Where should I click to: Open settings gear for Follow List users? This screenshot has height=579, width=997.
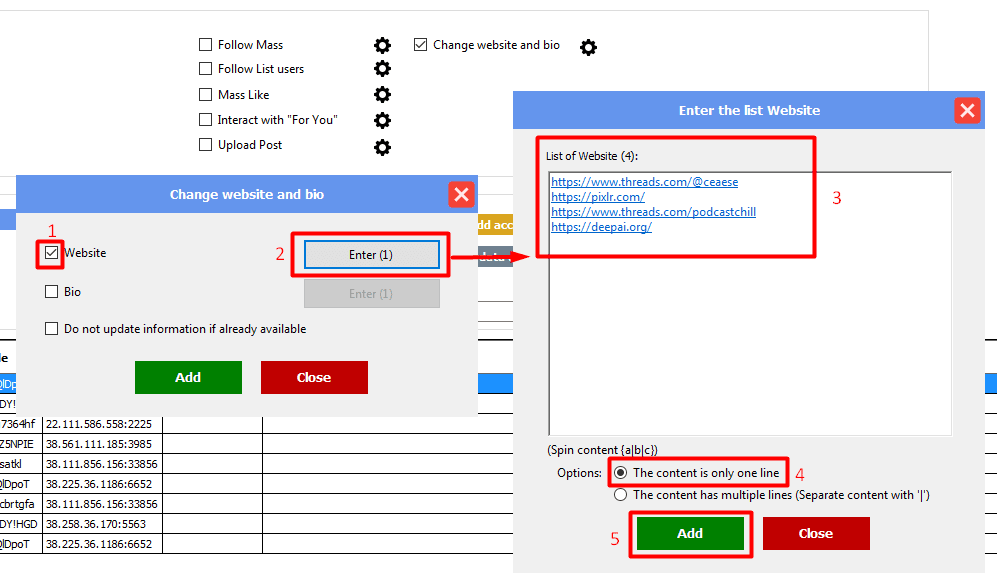click(x=382, y=69)
